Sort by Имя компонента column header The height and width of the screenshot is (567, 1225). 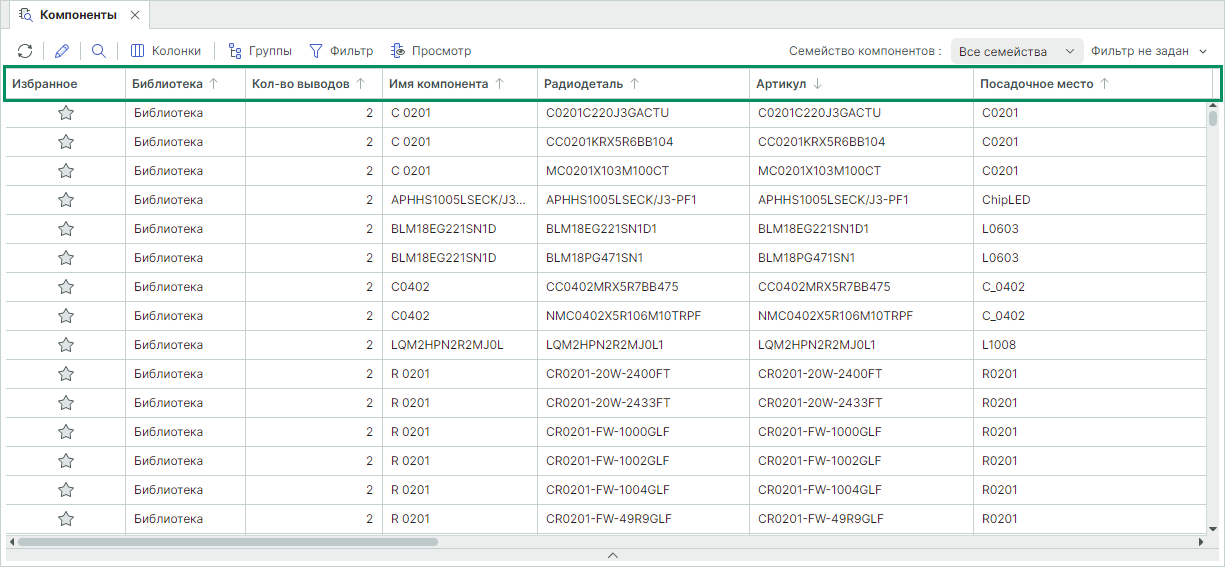pyautogui.click(x=439, y=84)
